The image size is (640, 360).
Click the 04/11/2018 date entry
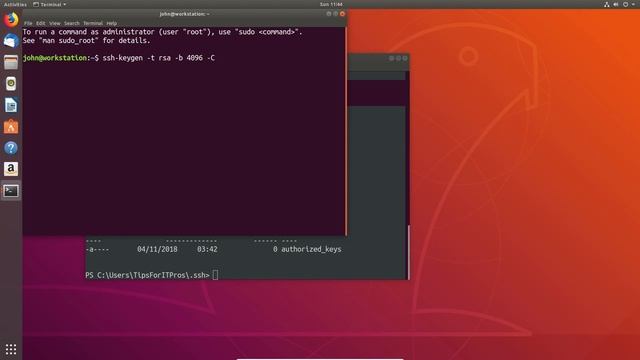click(157, 249)
